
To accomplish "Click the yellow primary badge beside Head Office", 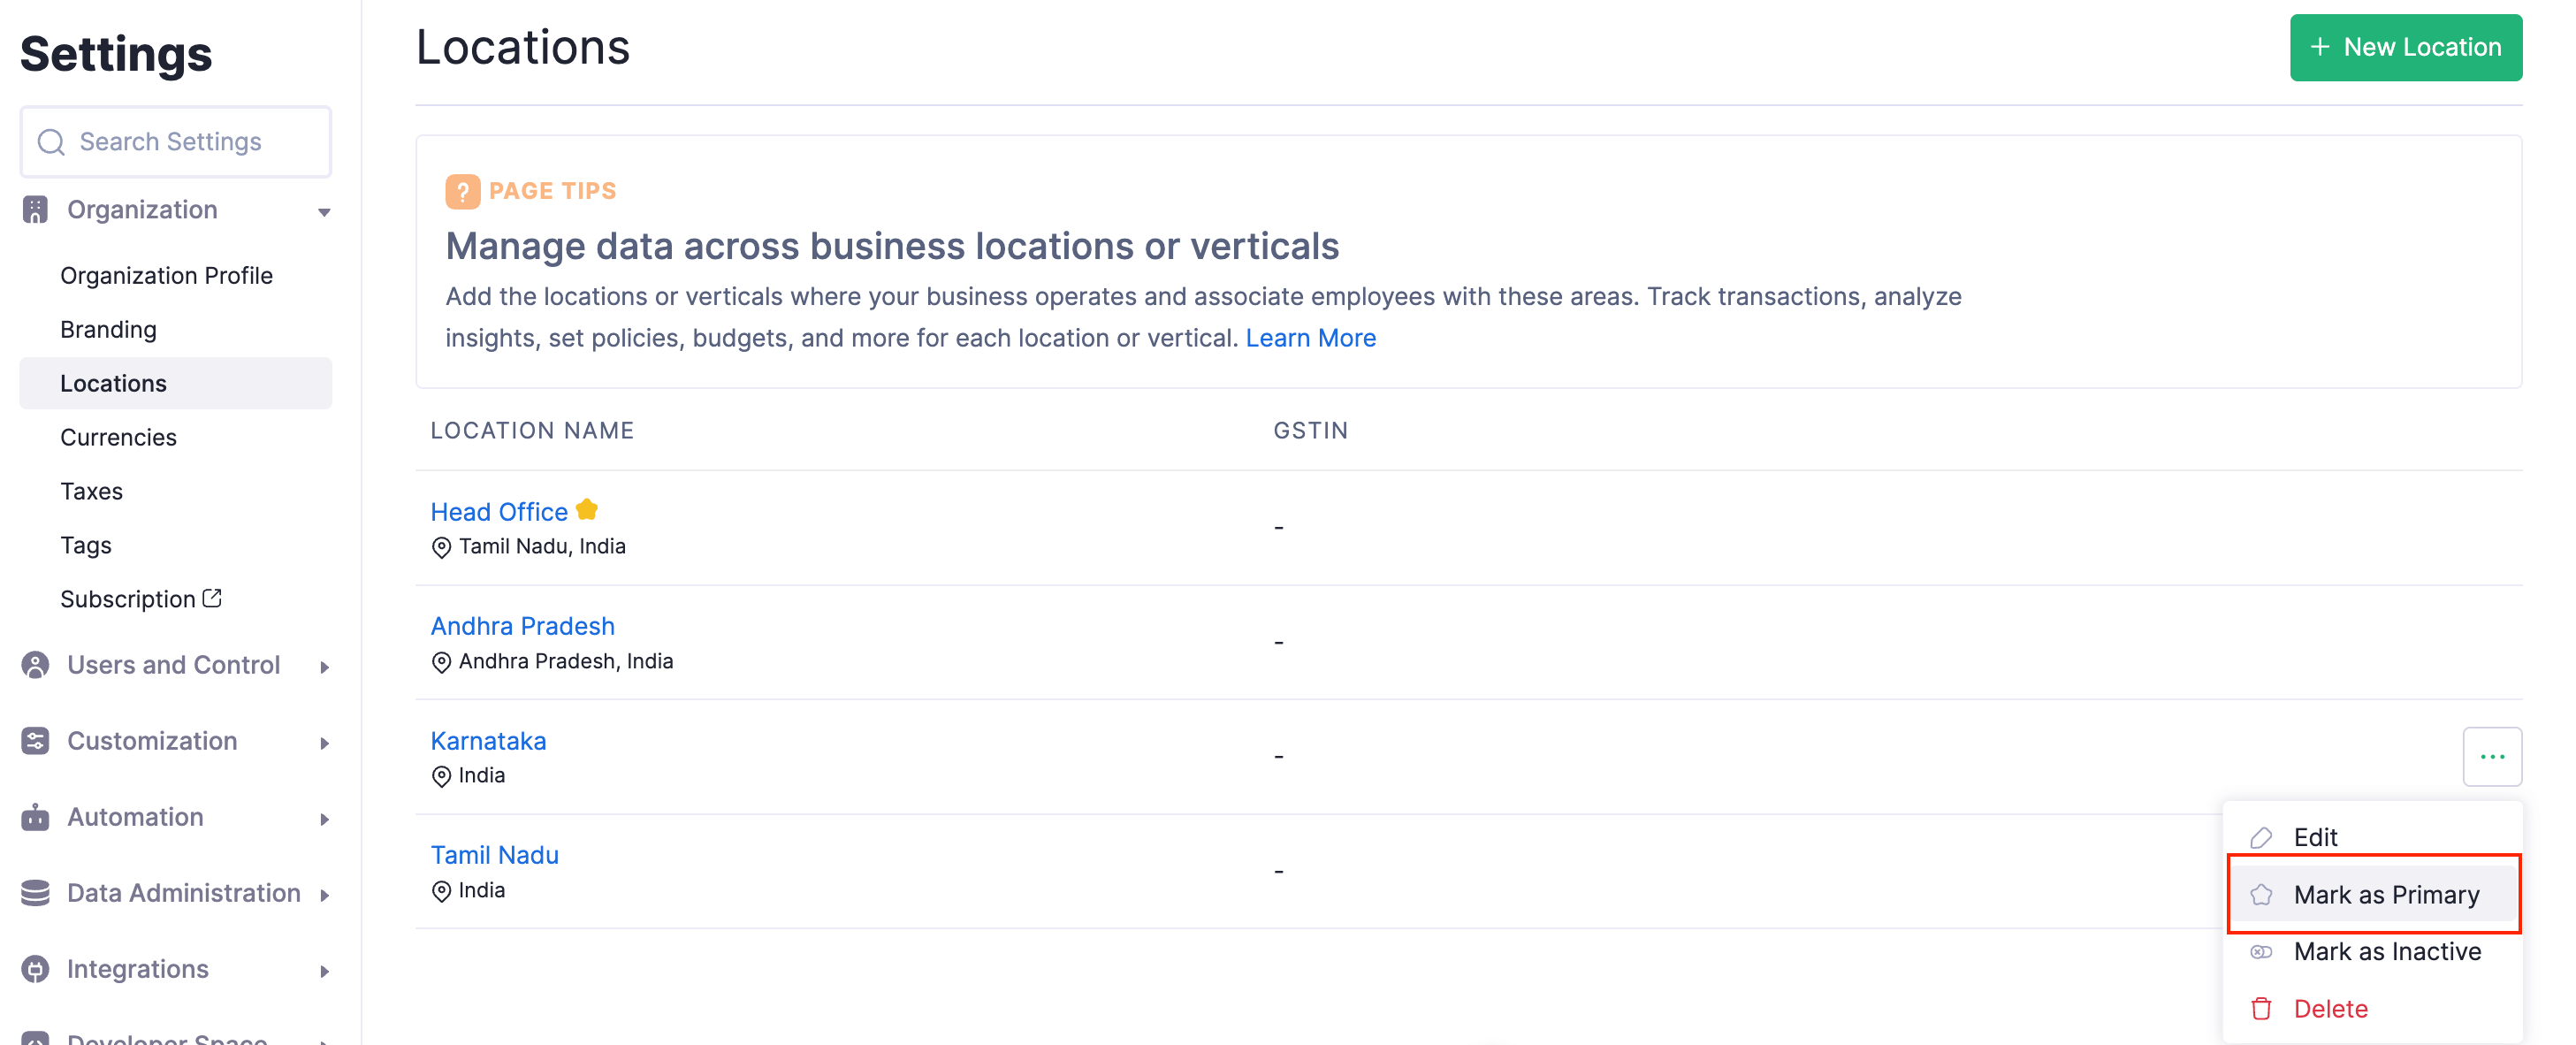I will point(587,510).
